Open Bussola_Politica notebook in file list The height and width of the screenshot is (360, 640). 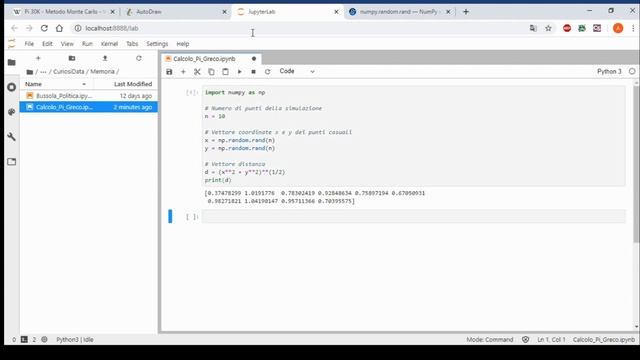coord(89,96)
